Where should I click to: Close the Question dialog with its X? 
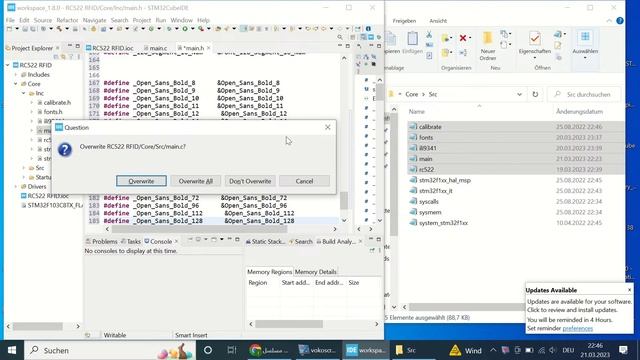[327, 127]
